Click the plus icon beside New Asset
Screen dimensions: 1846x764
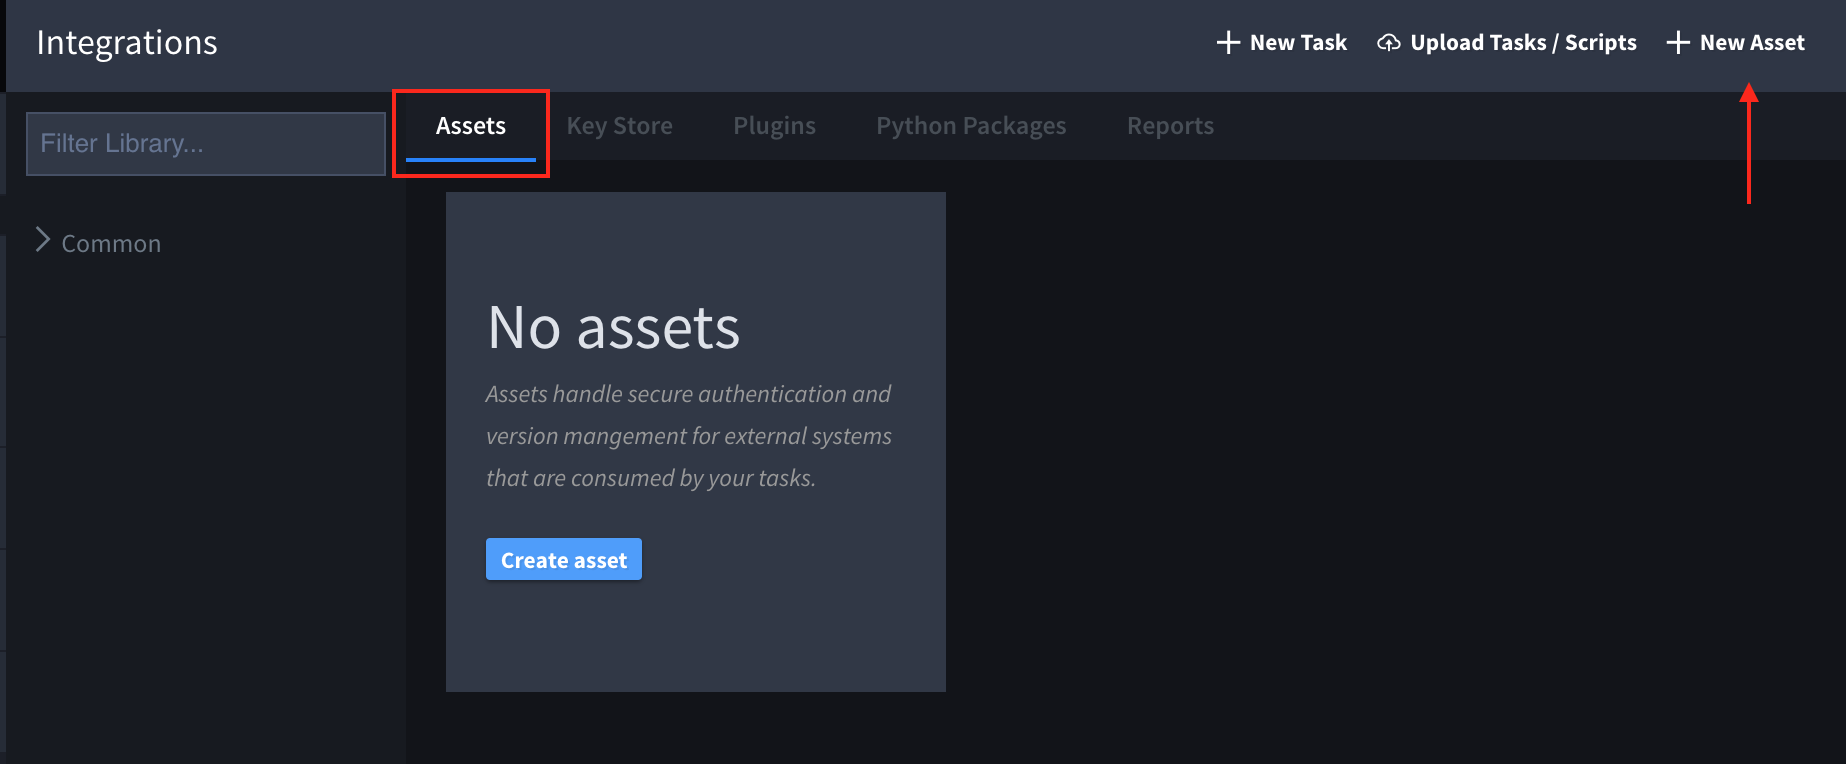tap(1677, 43)
